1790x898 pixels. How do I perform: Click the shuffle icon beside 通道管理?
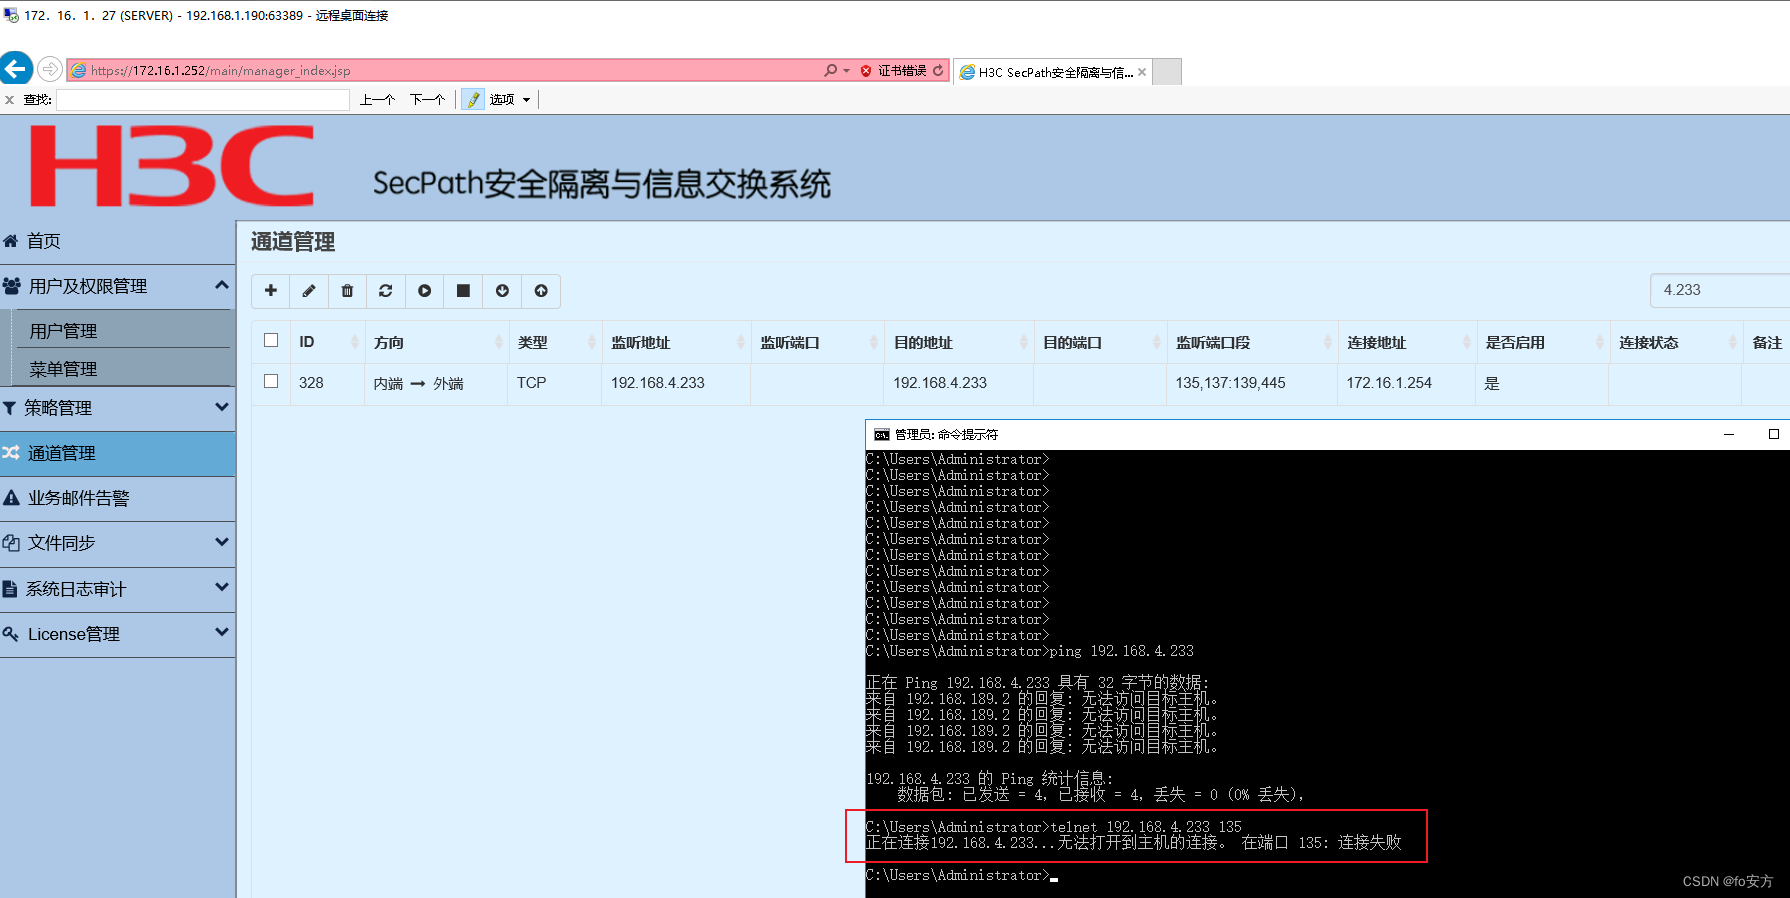coord(11,453)
